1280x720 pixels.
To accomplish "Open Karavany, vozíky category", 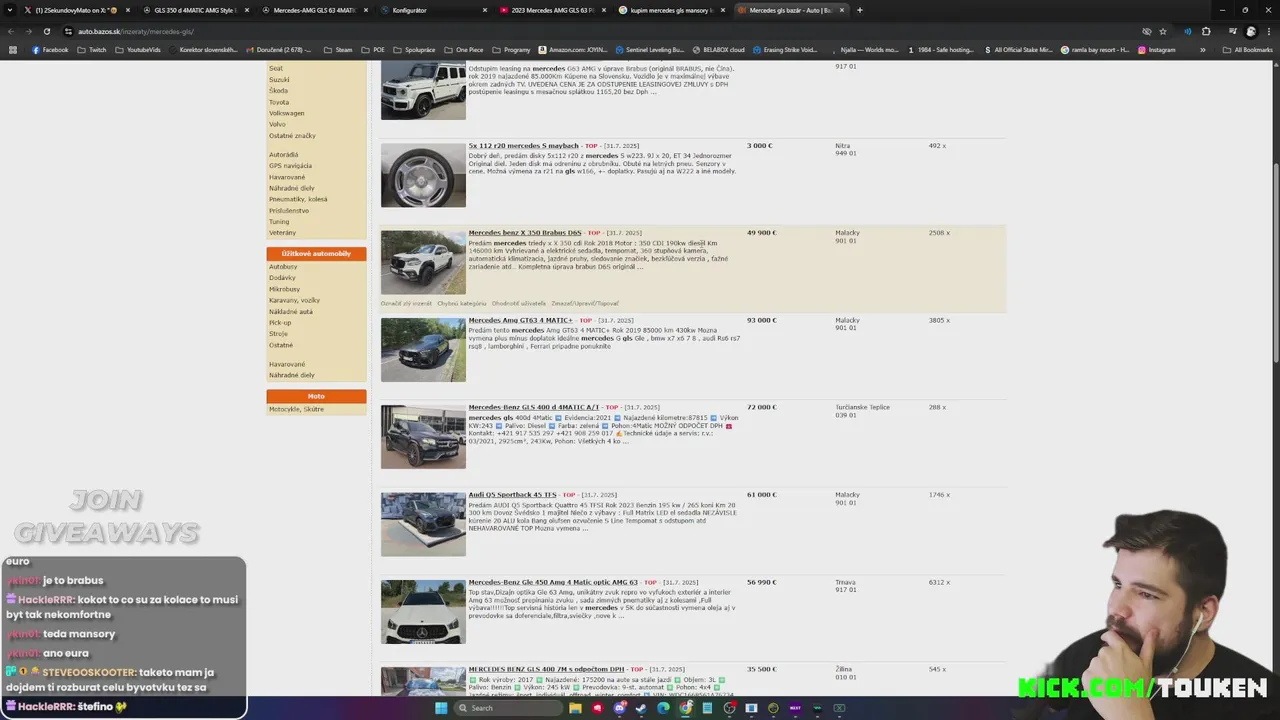I will coord(294,300).
